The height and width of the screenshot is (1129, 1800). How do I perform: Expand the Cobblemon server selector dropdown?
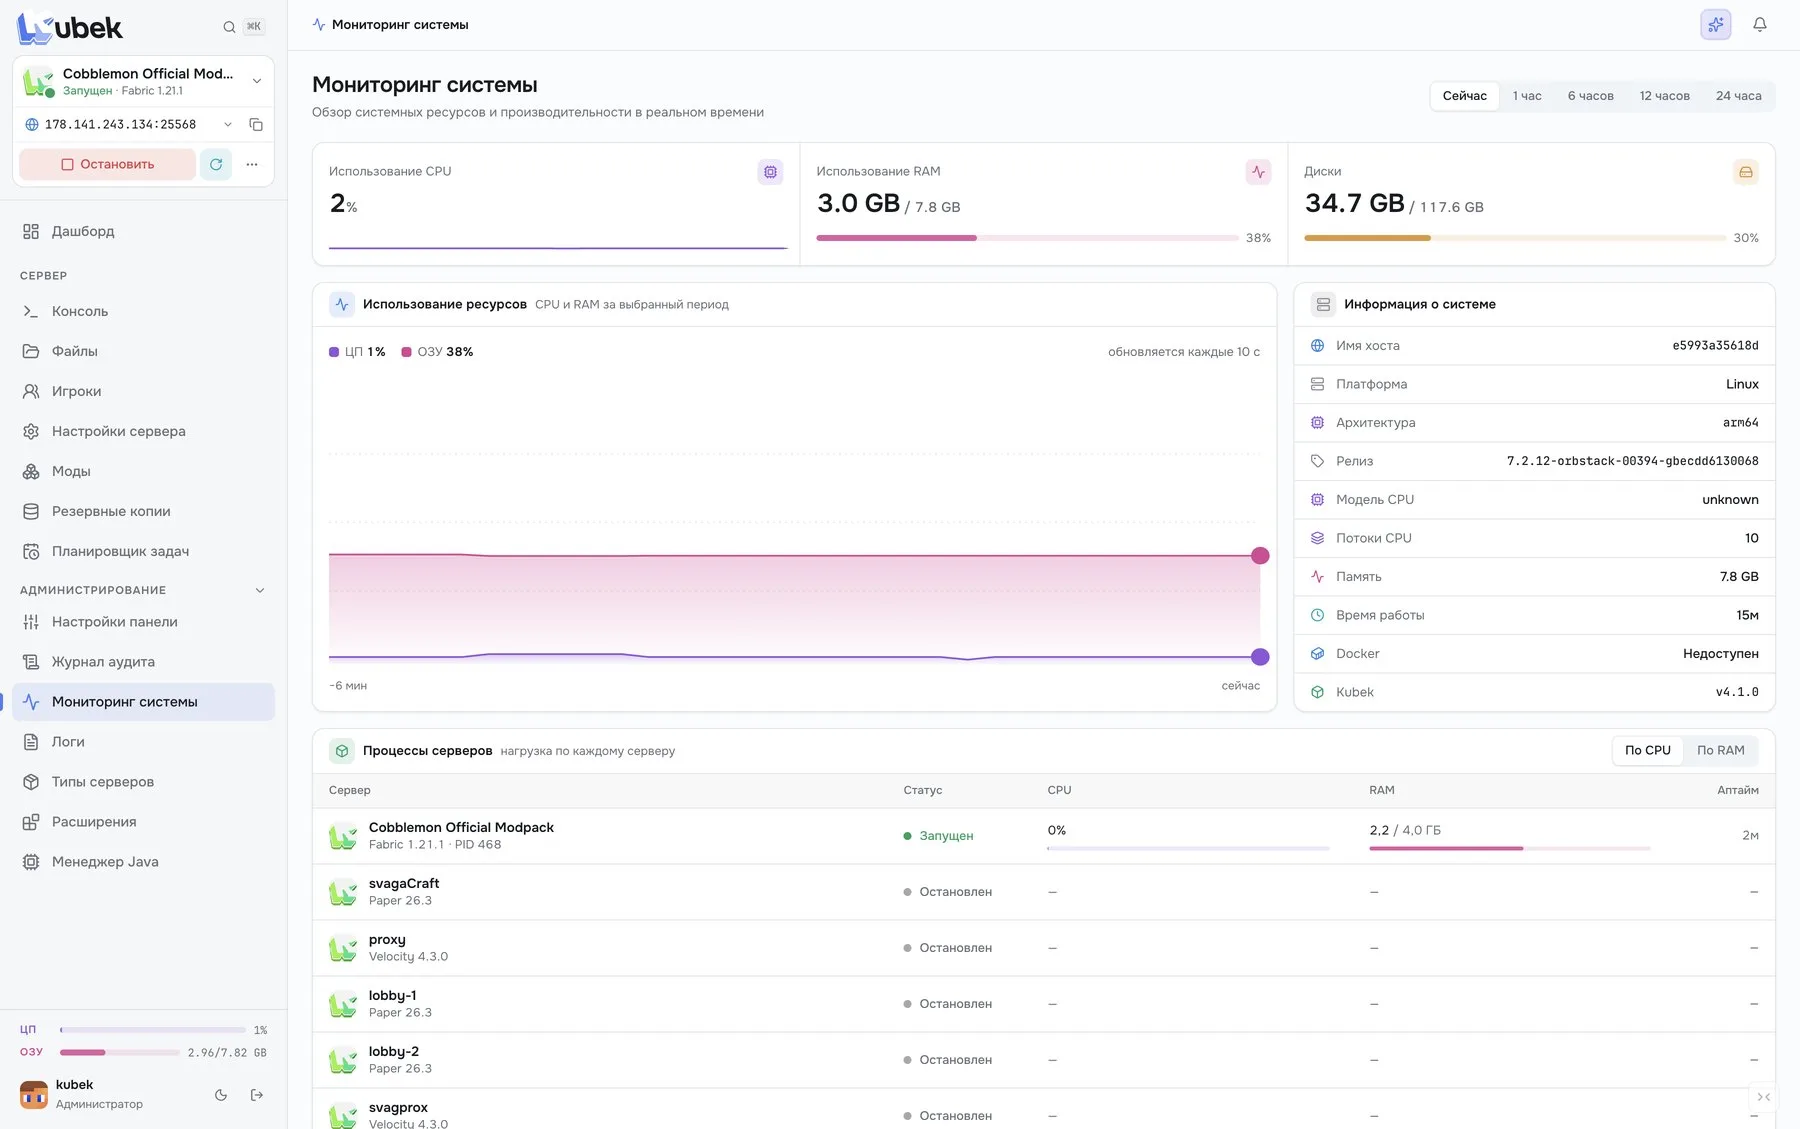click(257, 81)
